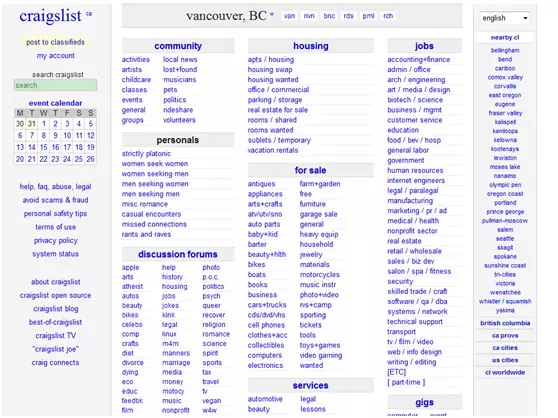Open help, faq, abuse, legal link
The image size is (558, 418).
pyautogui.click(x=55, y=187)
